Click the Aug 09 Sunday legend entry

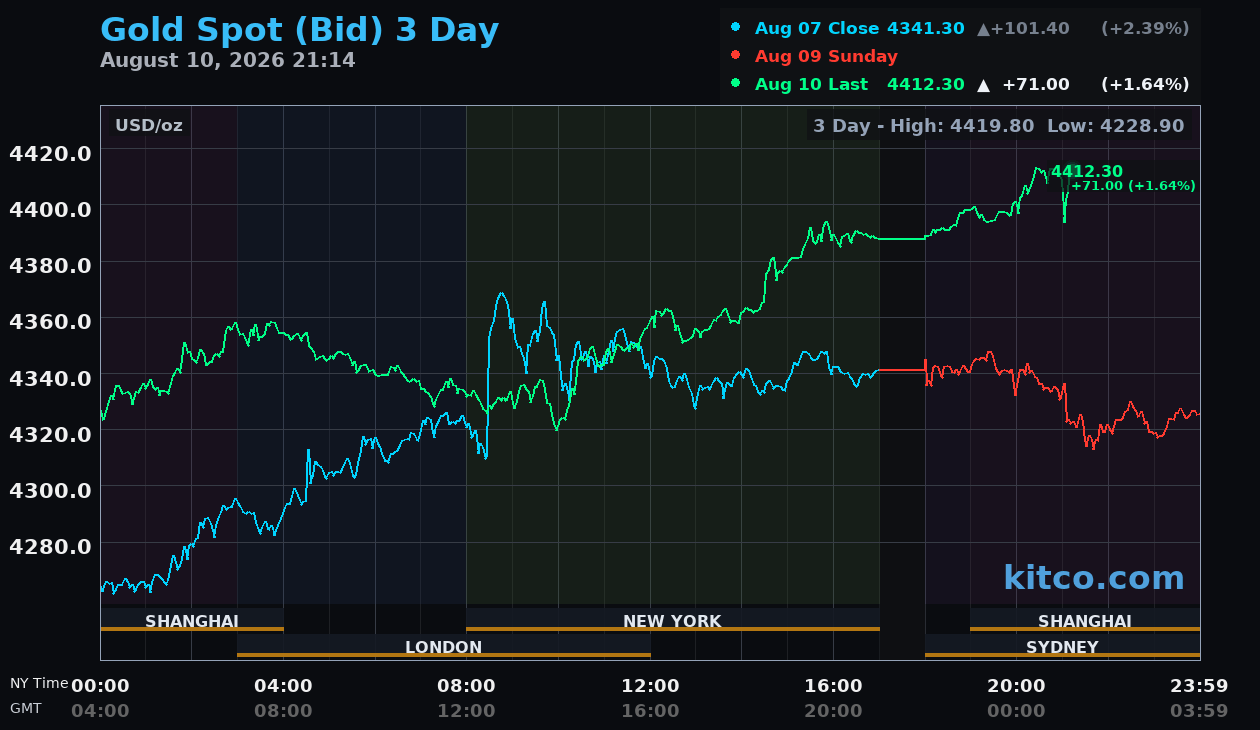(x=826, y=56)
